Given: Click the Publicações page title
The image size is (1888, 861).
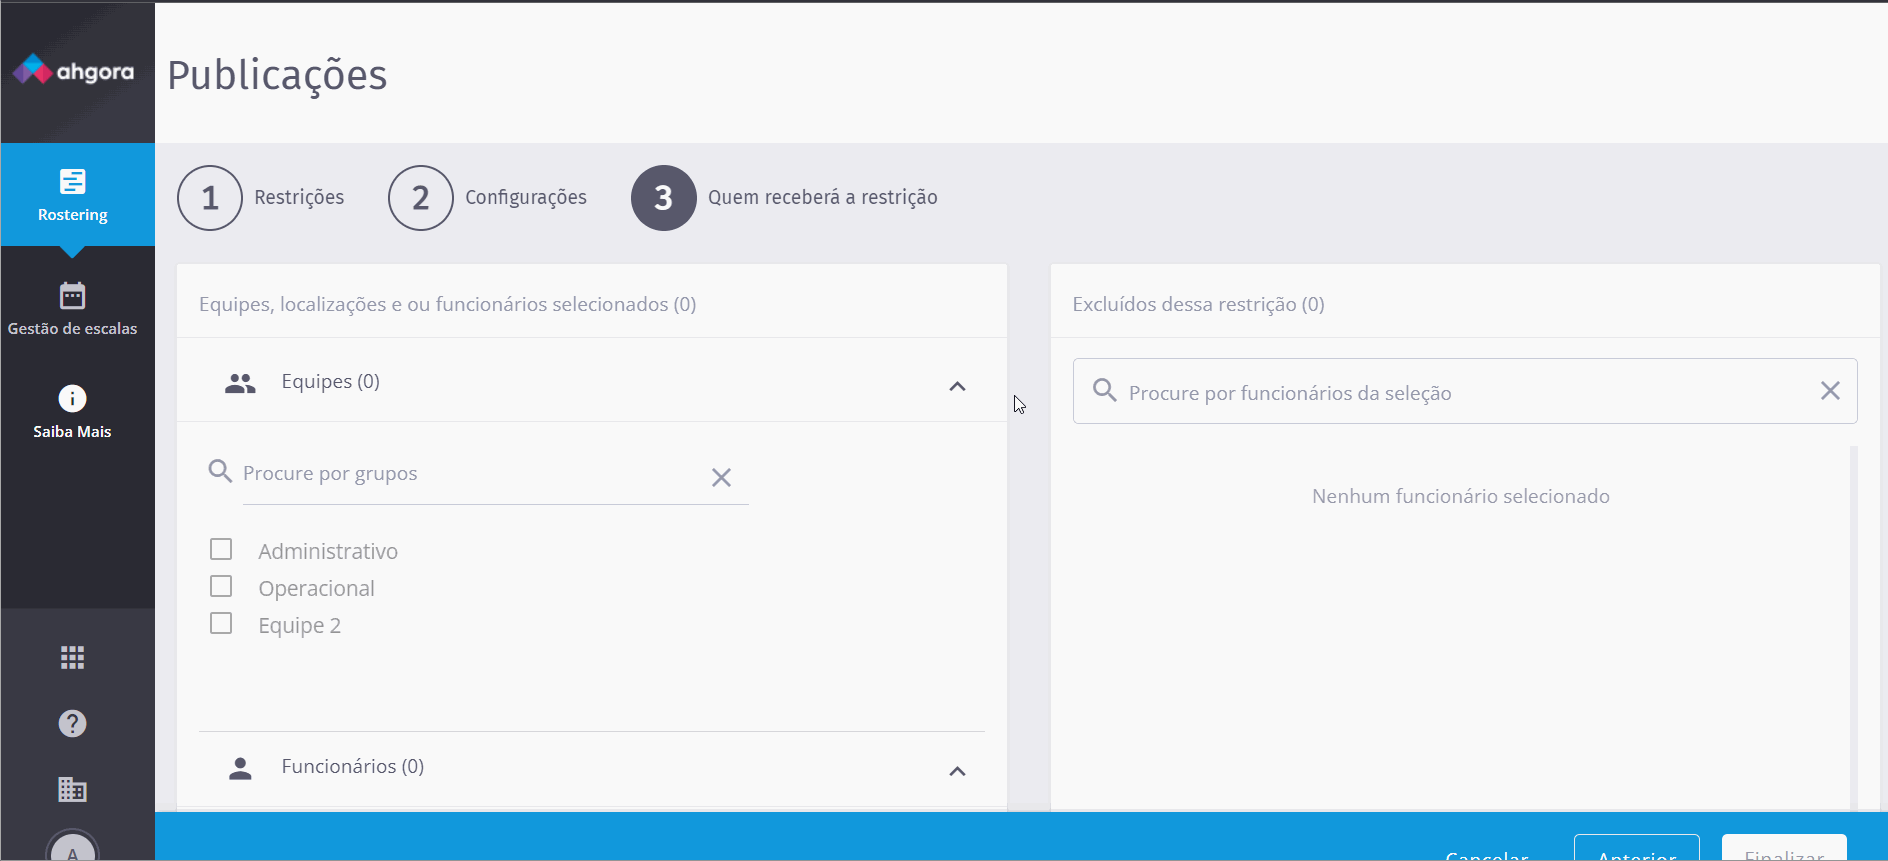Looking at the screenshot, I should point(277,75).
